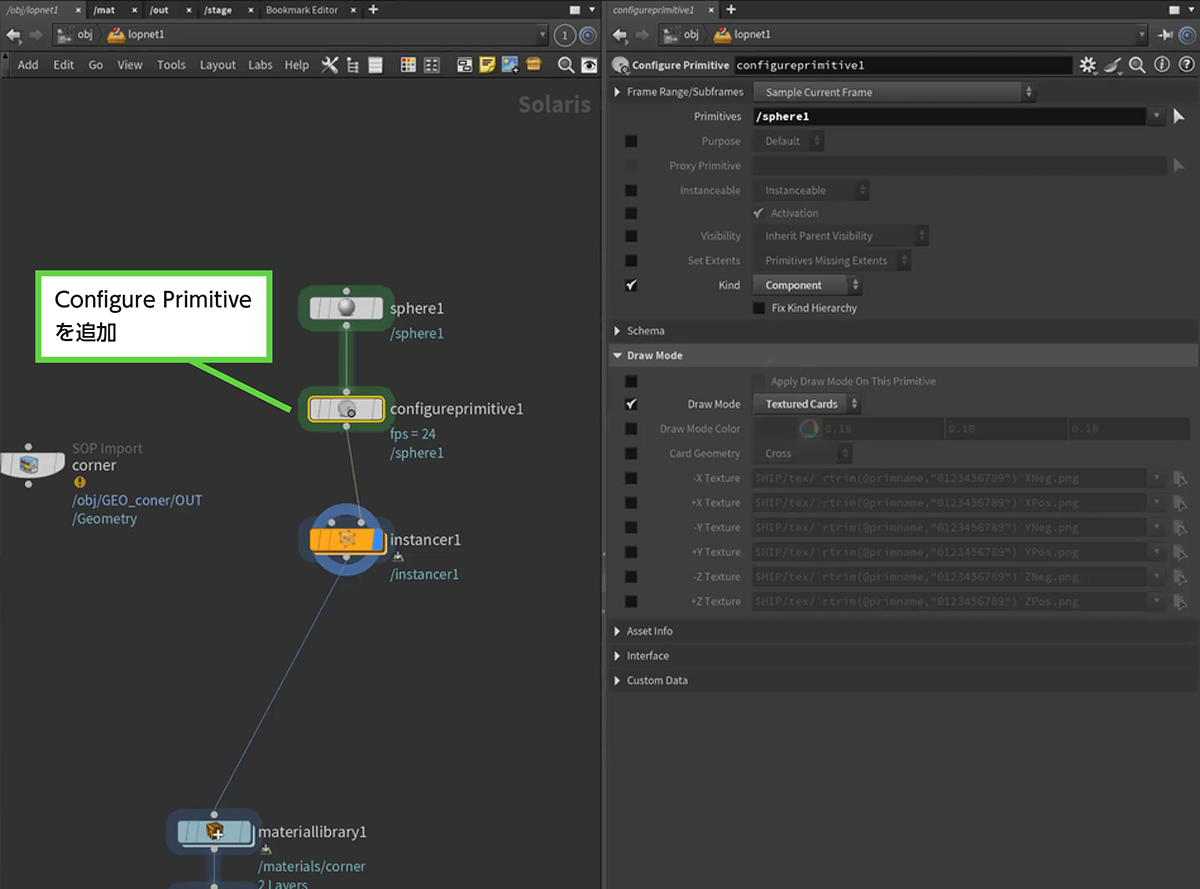The width and height of the screenshot is (1200, 889).
Task: Enable the Fix Kind Hierarchy checkbox
Action: click(759, 308)
